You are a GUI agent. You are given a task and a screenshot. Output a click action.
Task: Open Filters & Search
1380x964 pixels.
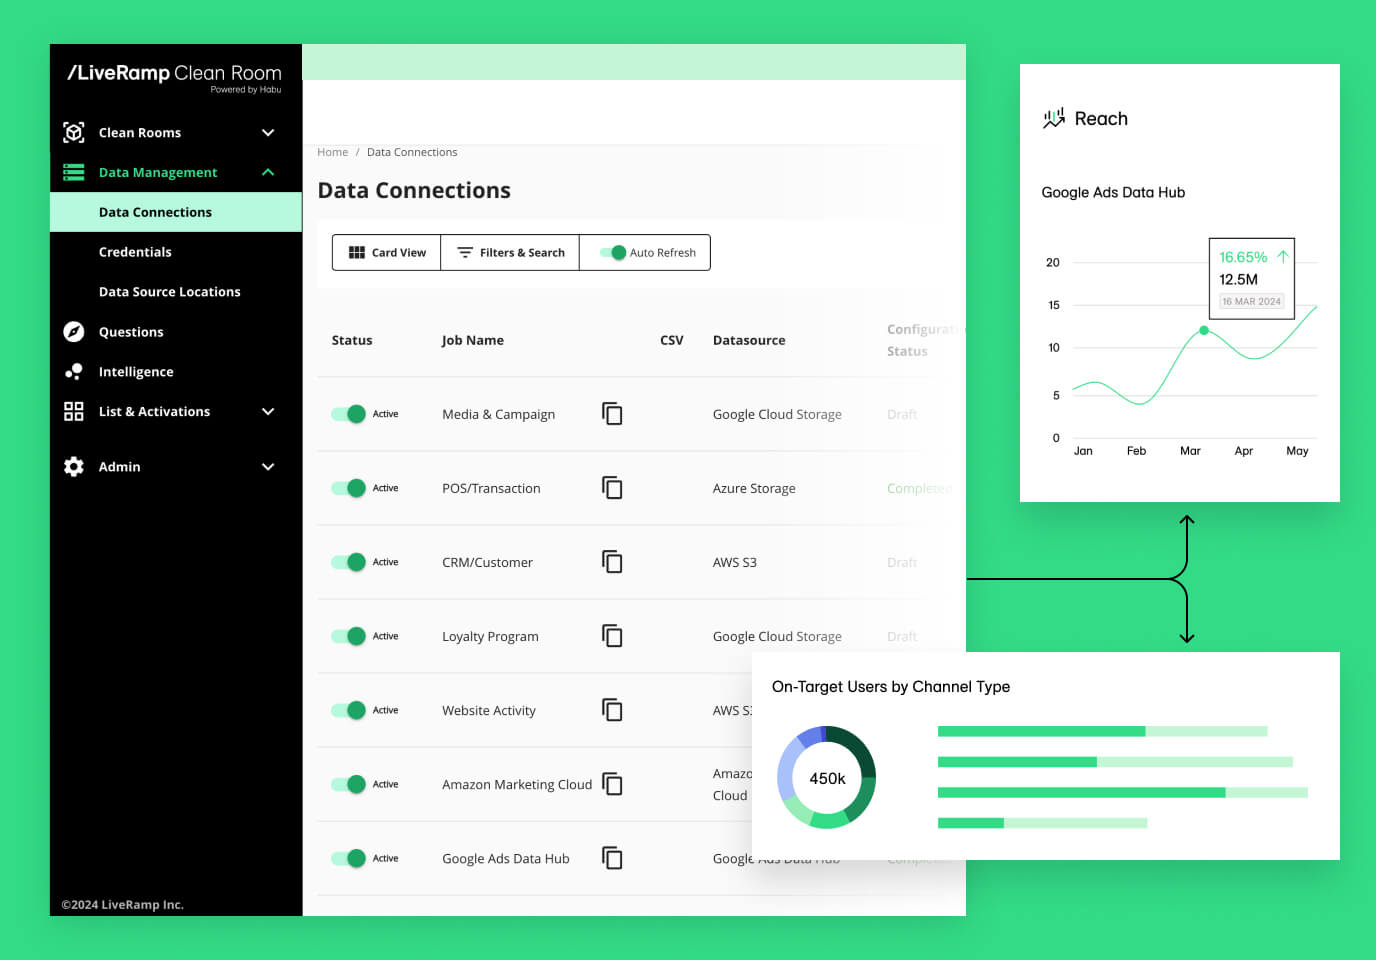[x=511, y=253]
